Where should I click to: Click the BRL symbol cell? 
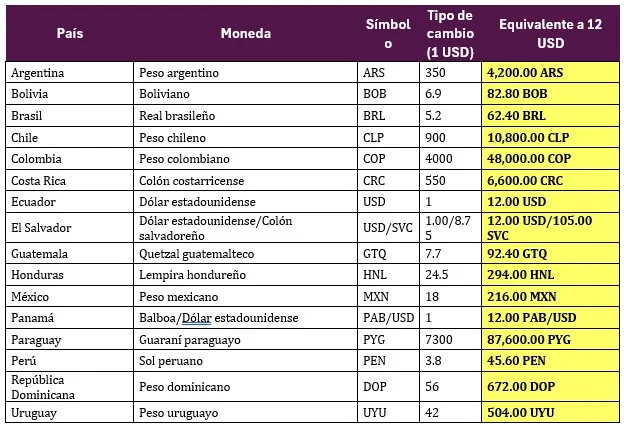coord(376,116)
